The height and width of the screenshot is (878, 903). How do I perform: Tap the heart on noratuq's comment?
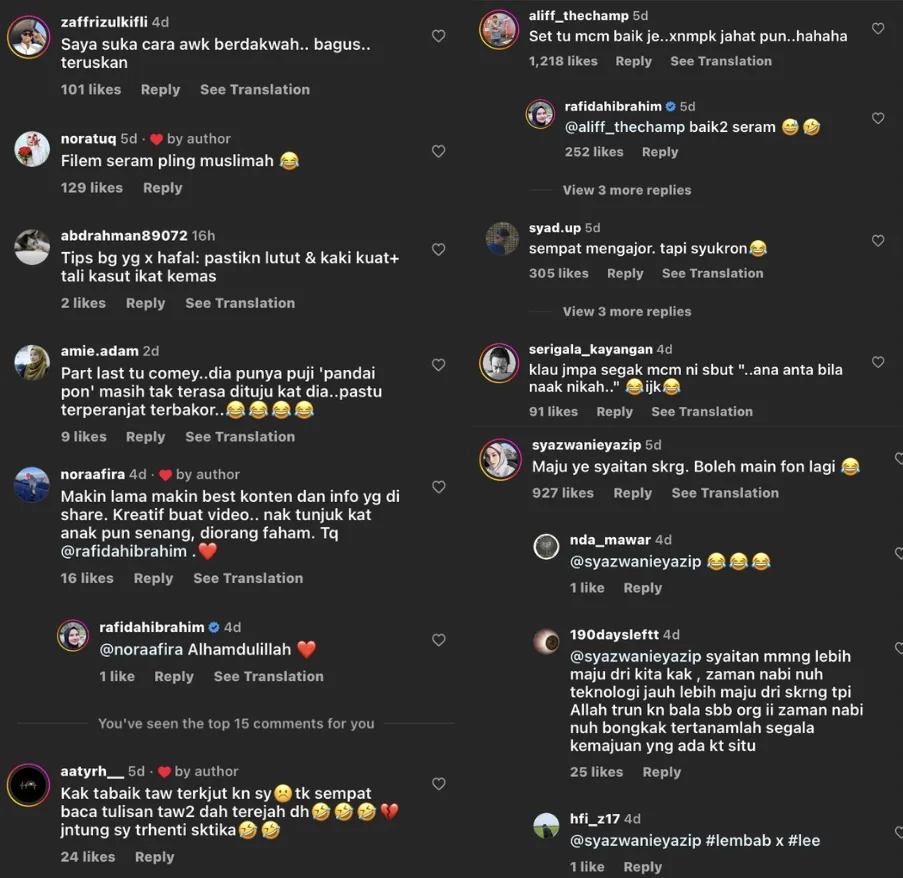point(438,151)
